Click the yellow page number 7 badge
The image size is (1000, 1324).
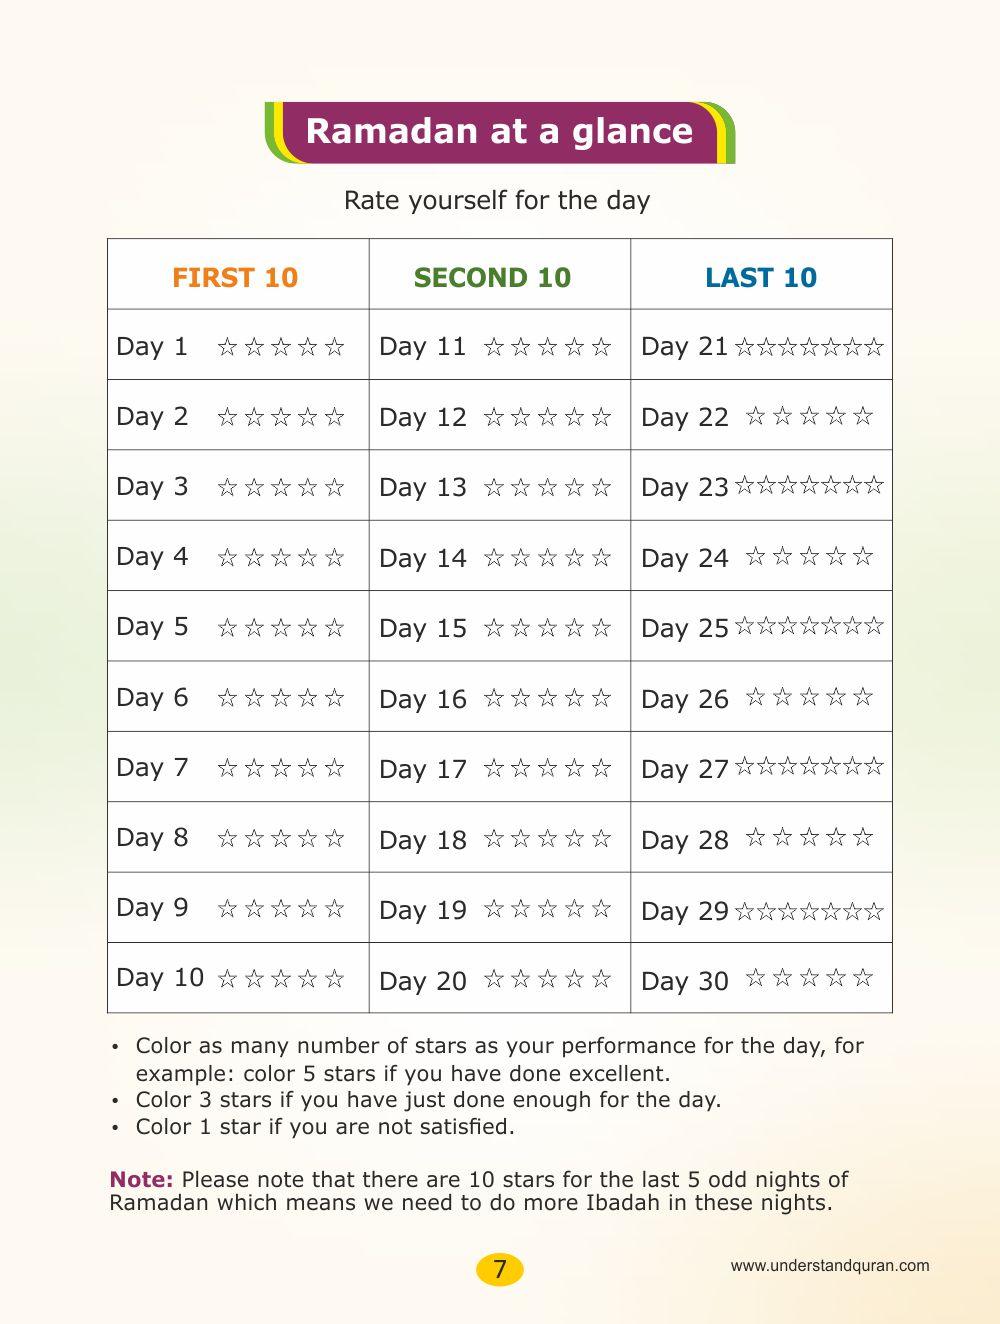(500, 1269)
